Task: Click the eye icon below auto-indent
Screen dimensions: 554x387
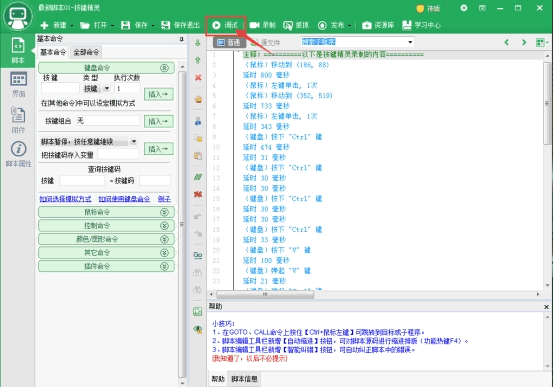Action: pos(198,329)
